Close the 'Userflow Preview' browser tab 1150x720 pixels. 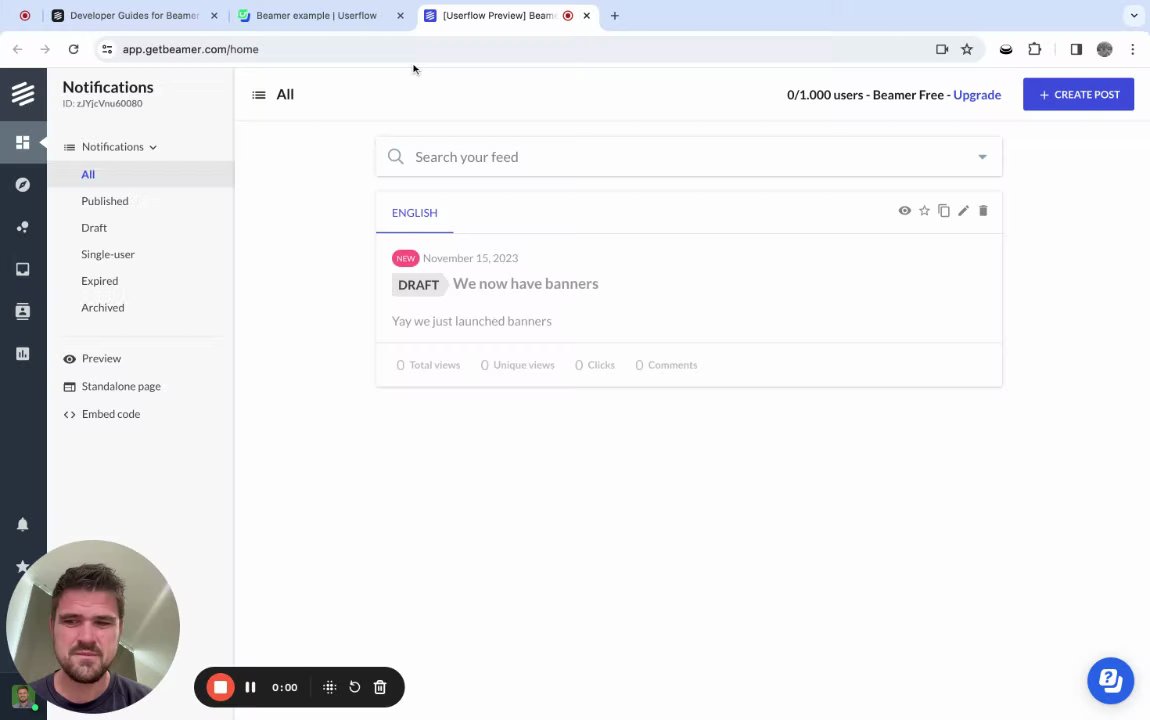point(587,15)
